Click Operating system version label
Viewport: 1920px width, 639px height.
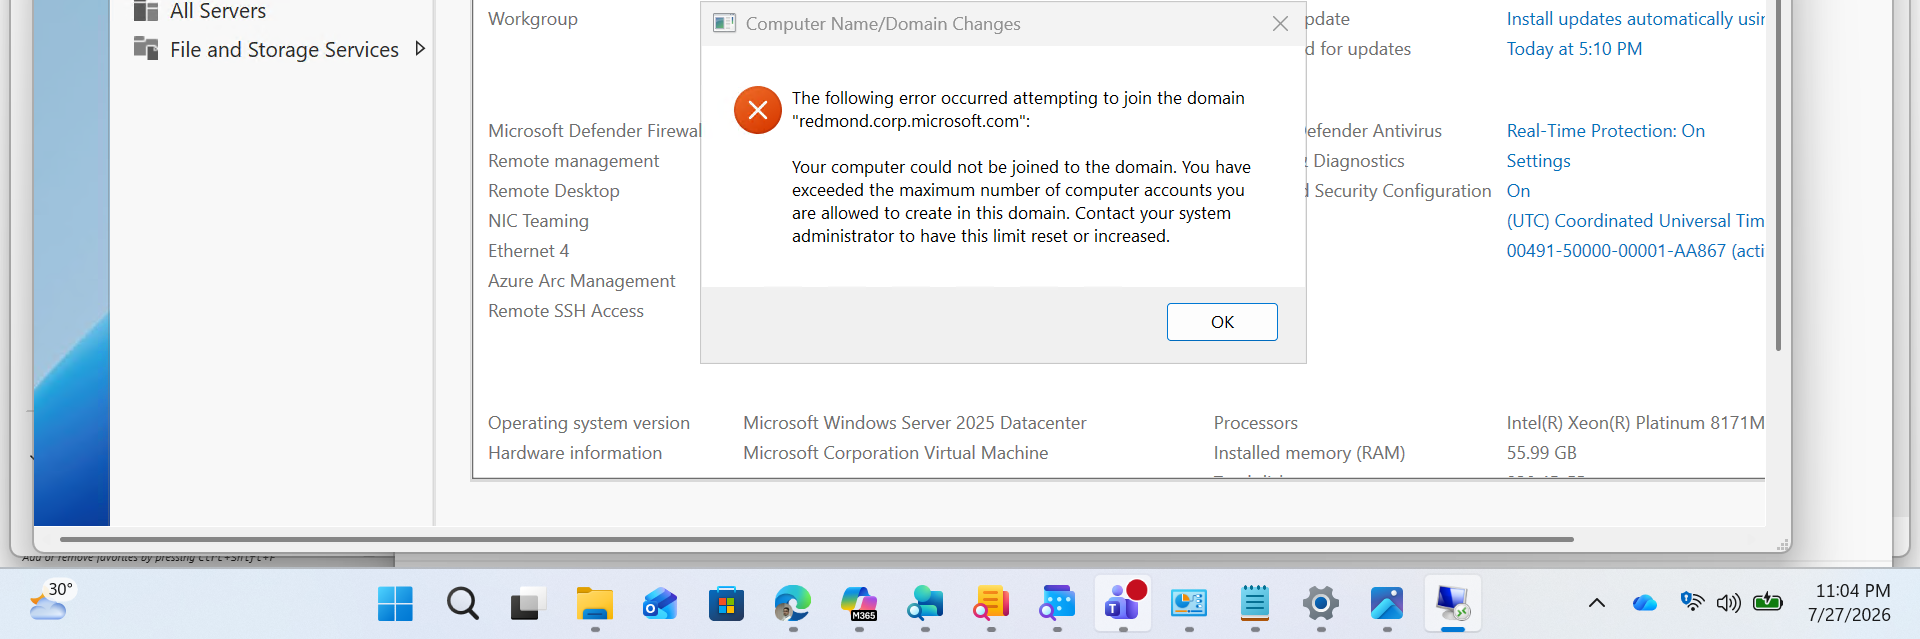click(589, 423)
